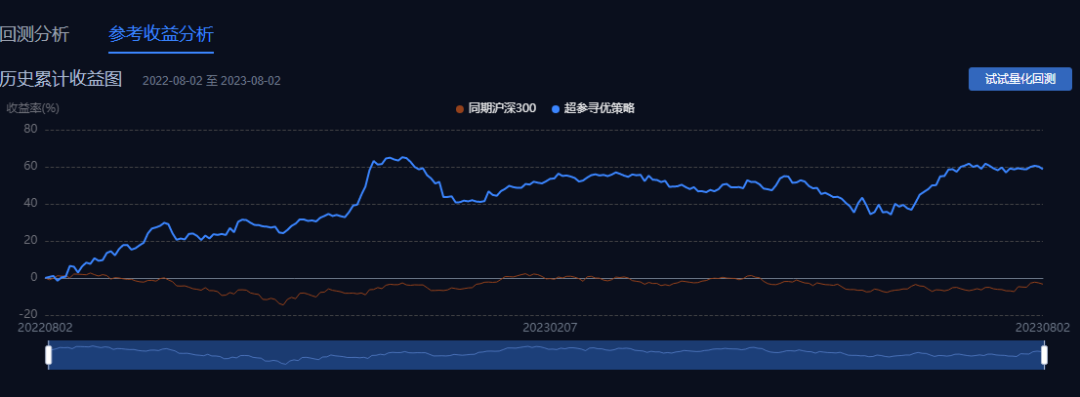Click the 试试量化回测 button

1020,79
